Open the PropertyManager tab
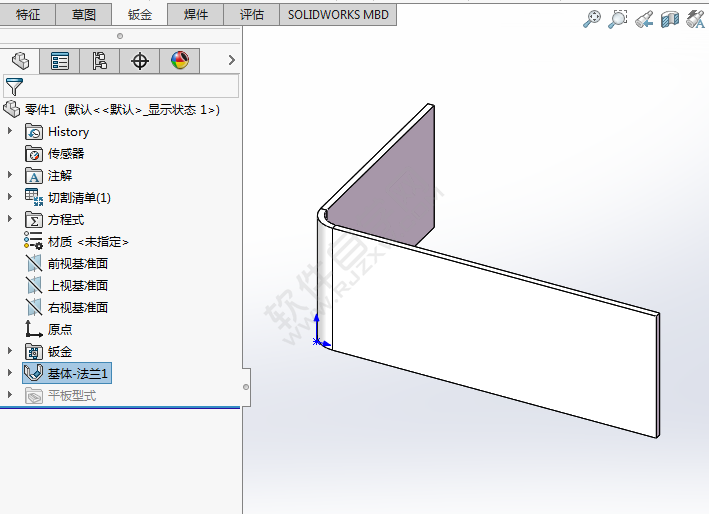The width and height of the screenshot is (709, 514). [60, 61]
